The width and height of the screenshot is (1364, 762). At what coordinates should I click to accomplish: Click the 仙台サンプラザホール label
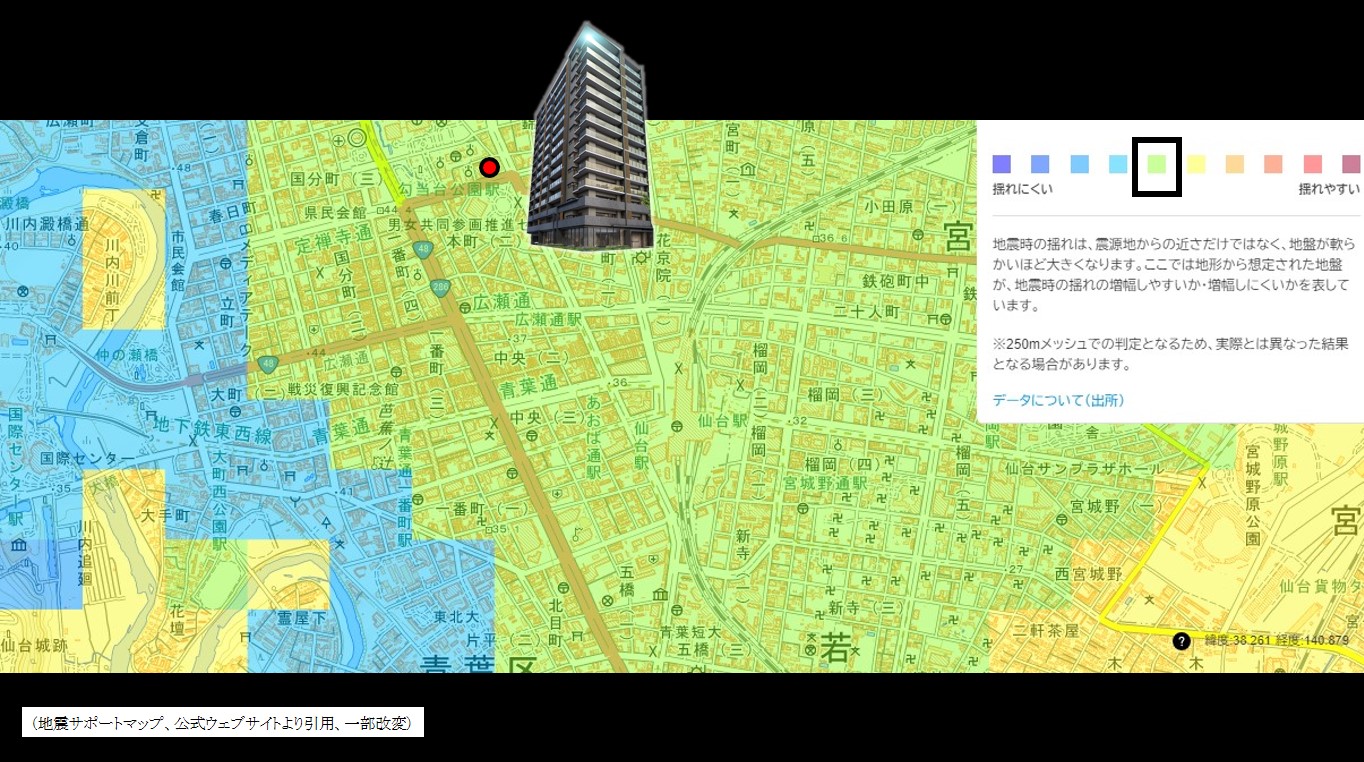point(1084,469)
